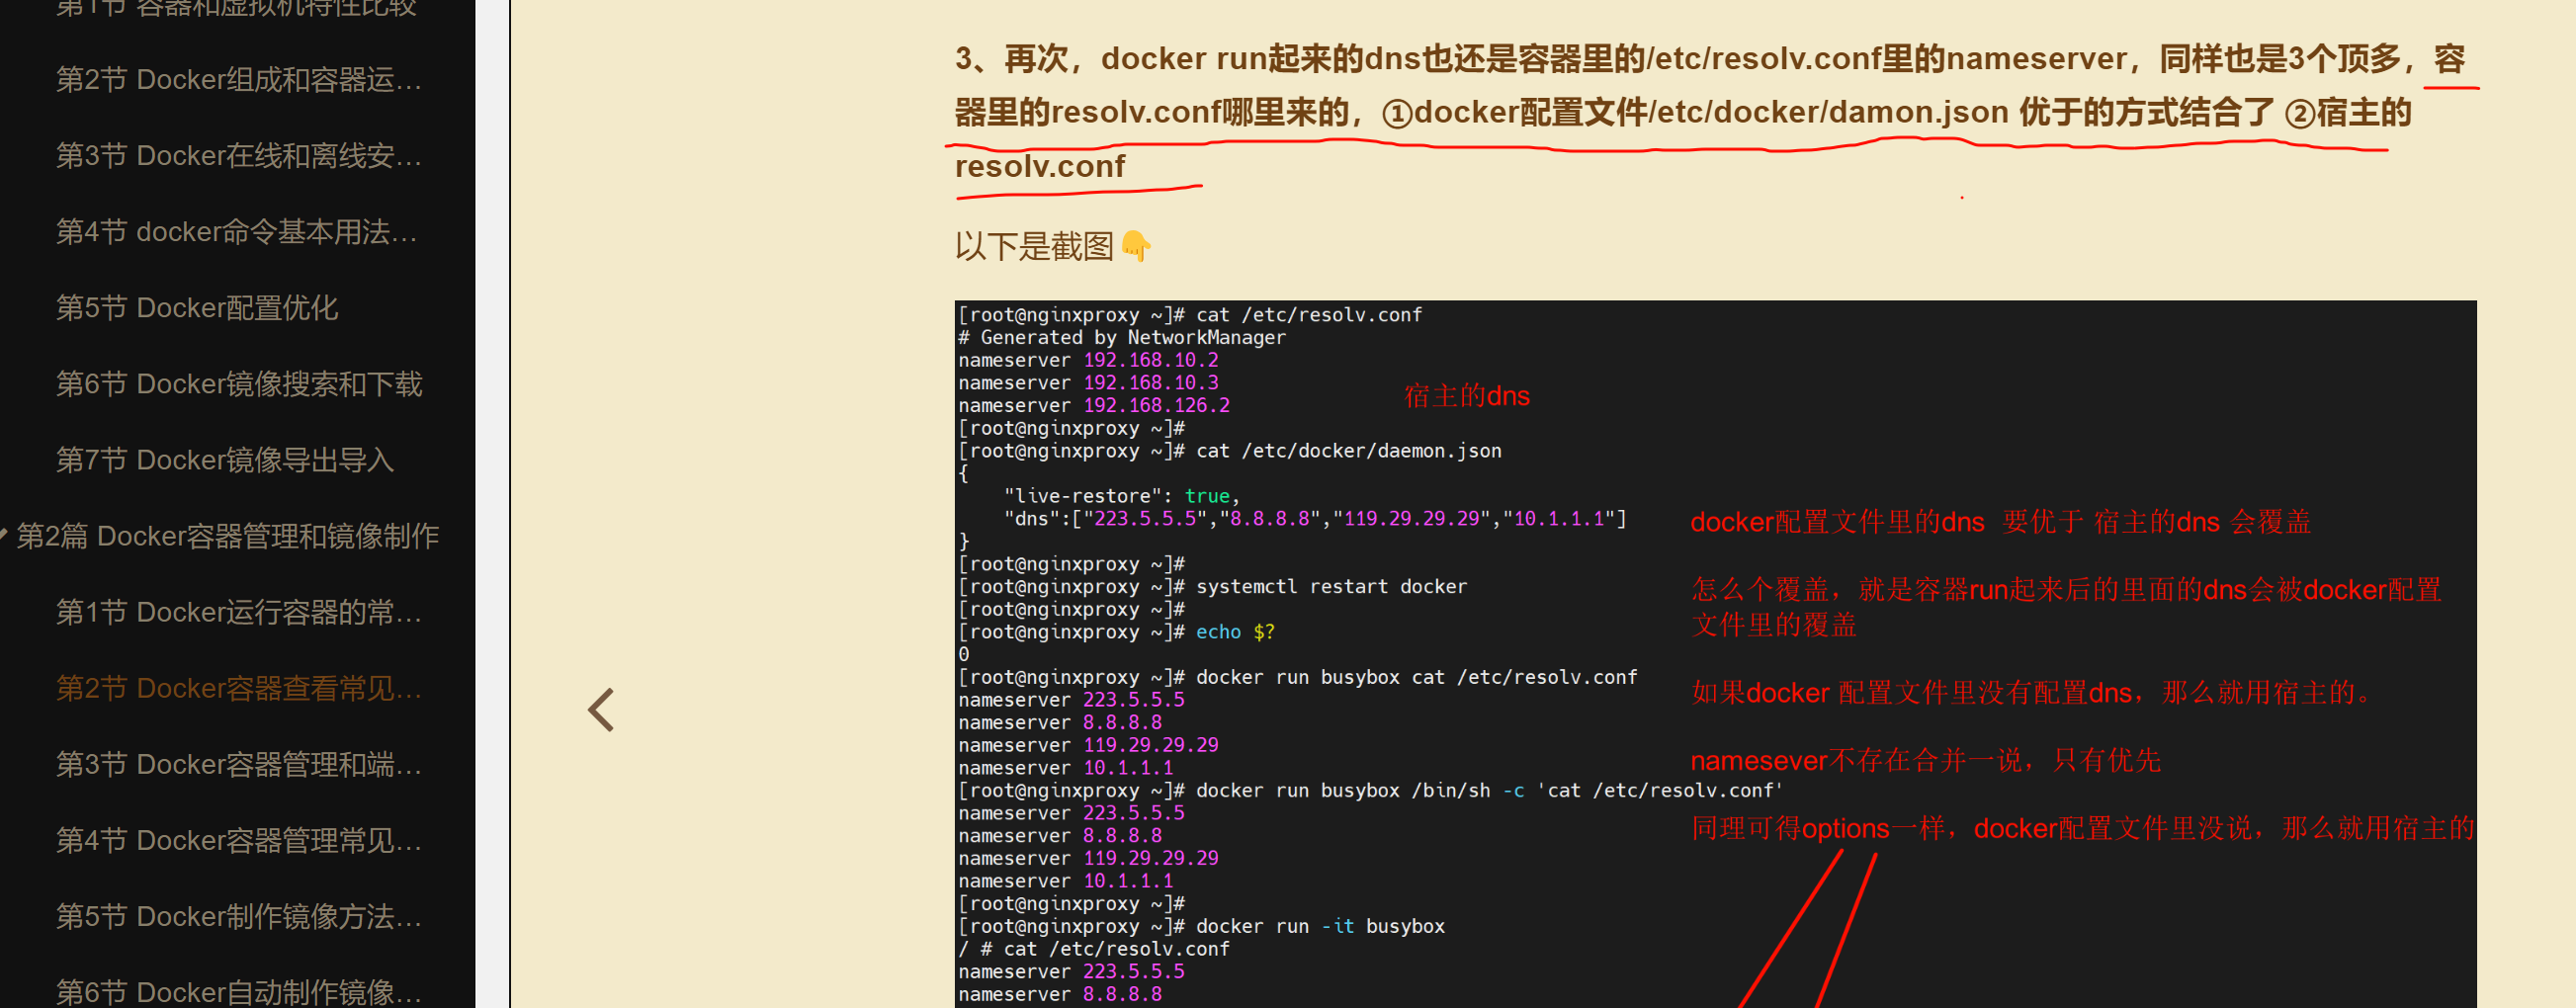Click the underlined text resolv.conf
The height and width of the screenshot is (1008, 2576).
[x=1038, y=166]
